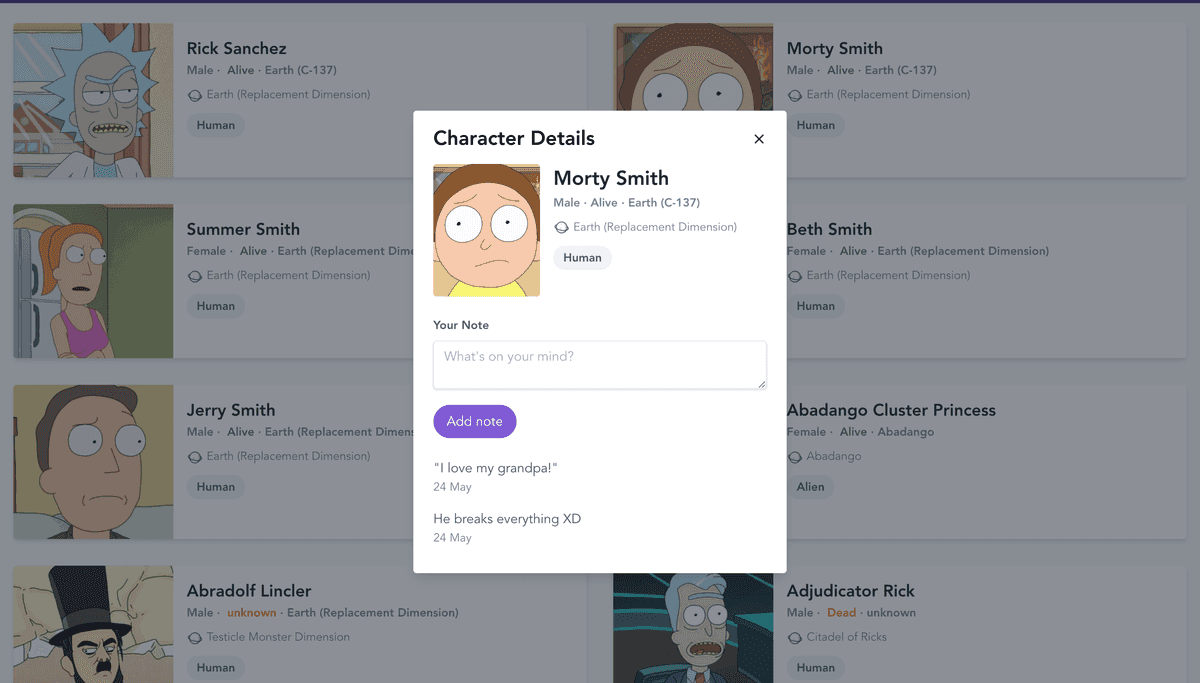This screenshot has height=683, width=1200.
Task: Click the Alien badge on Abadango Cluster Princess
Action: (x=811, y=486)
